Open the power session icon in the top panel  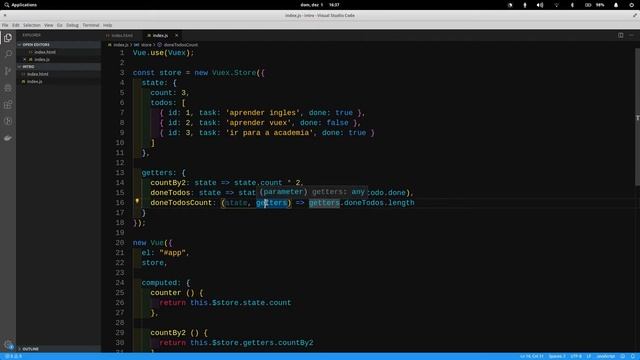(x=632, y=5)
